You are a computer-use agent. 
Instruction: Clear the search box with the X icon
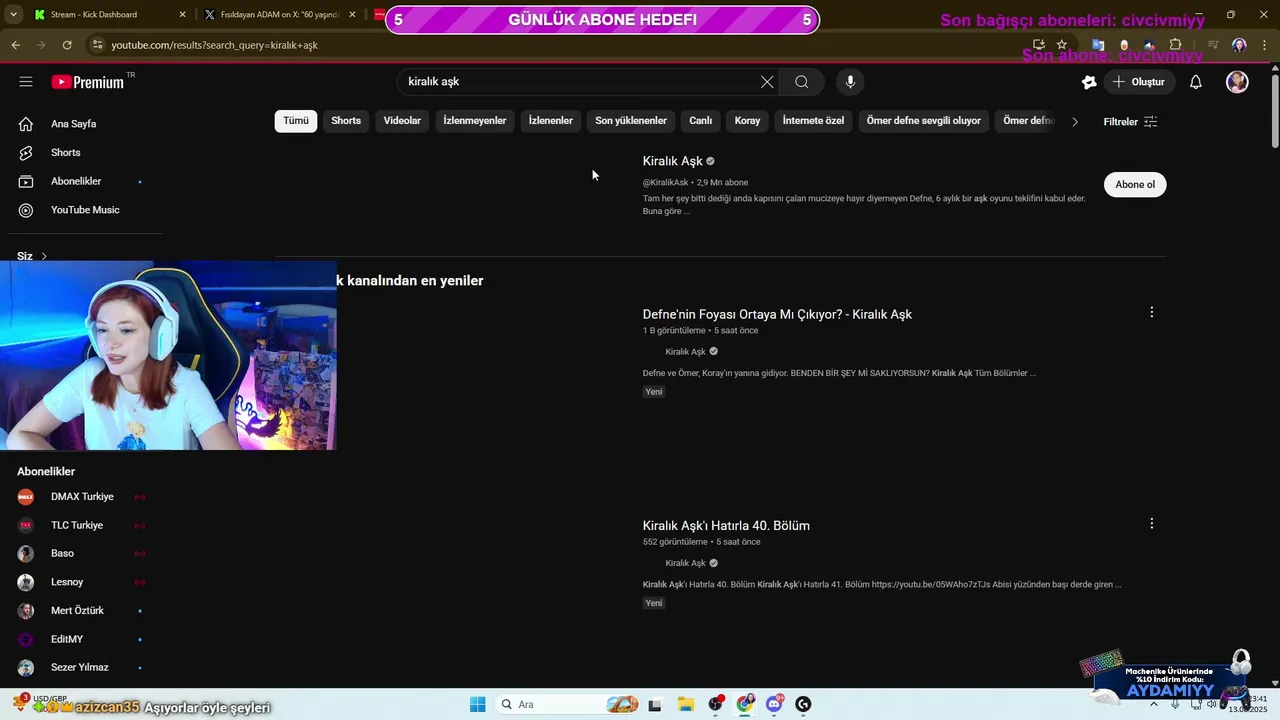pyautogui.click(x=767, y=82)
